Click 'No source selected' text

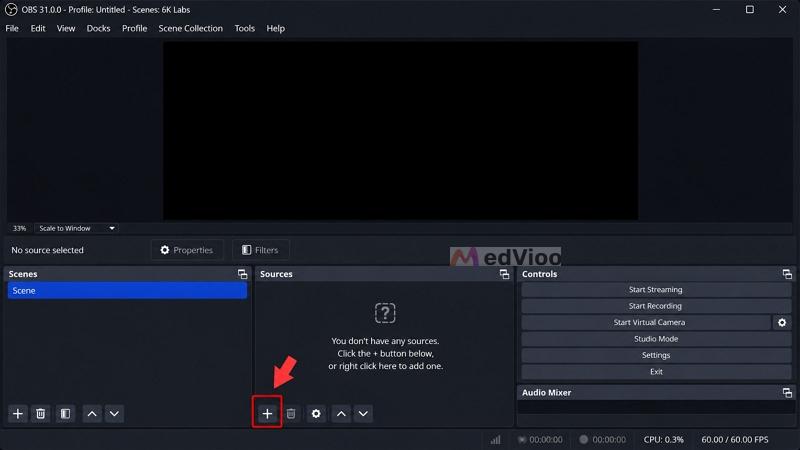[x=47, y=250]
